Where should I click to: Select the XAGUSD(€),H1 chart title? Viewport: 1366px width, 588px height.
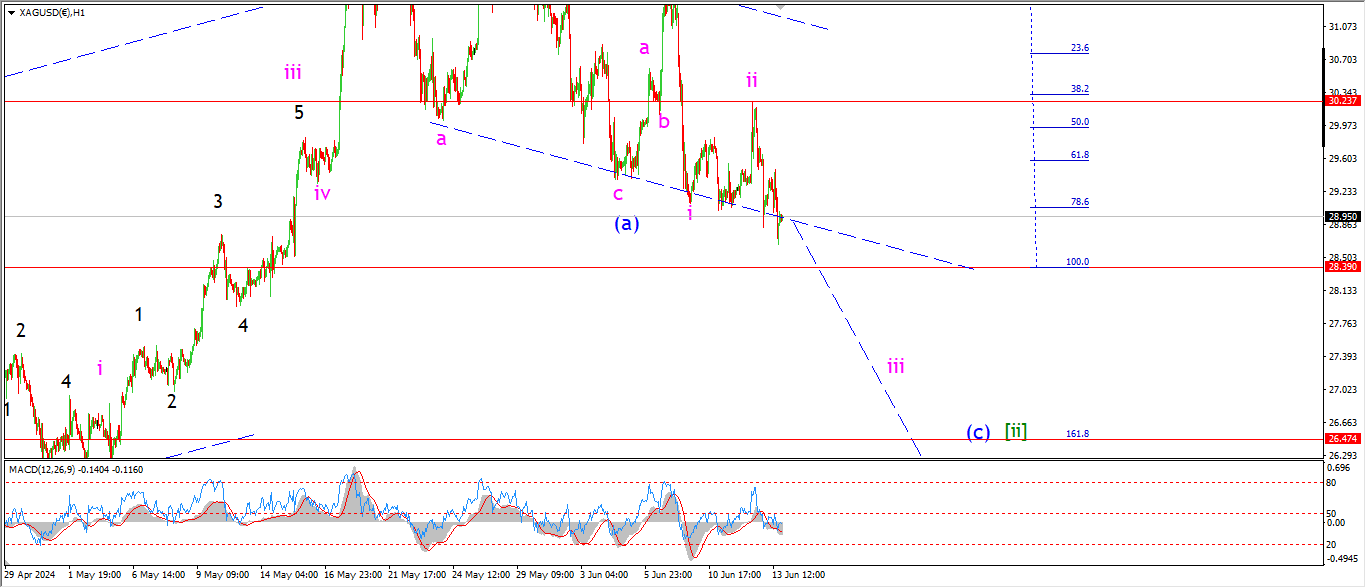[x=52, y=12]
